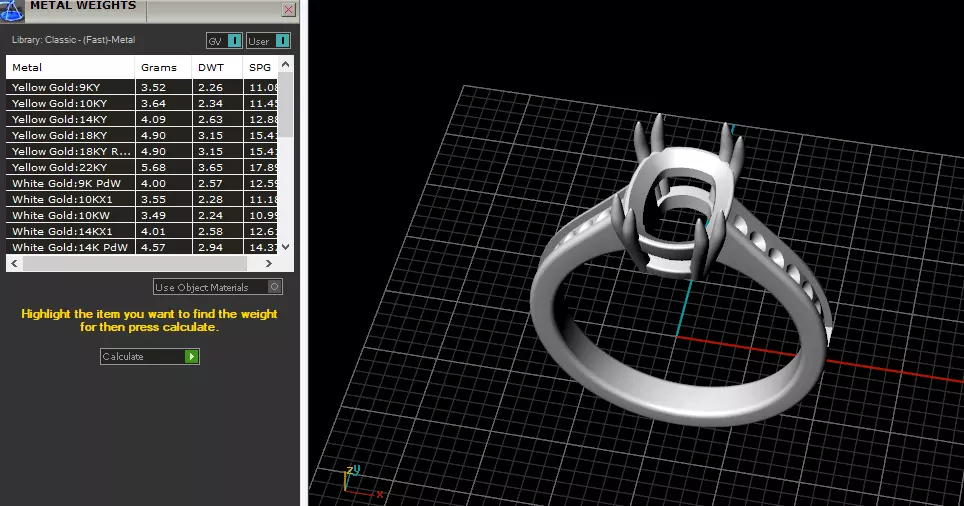Viewport: 964px width, 506px height.
Task: Click the 3.52 grams cell
Action: [164, 87]
